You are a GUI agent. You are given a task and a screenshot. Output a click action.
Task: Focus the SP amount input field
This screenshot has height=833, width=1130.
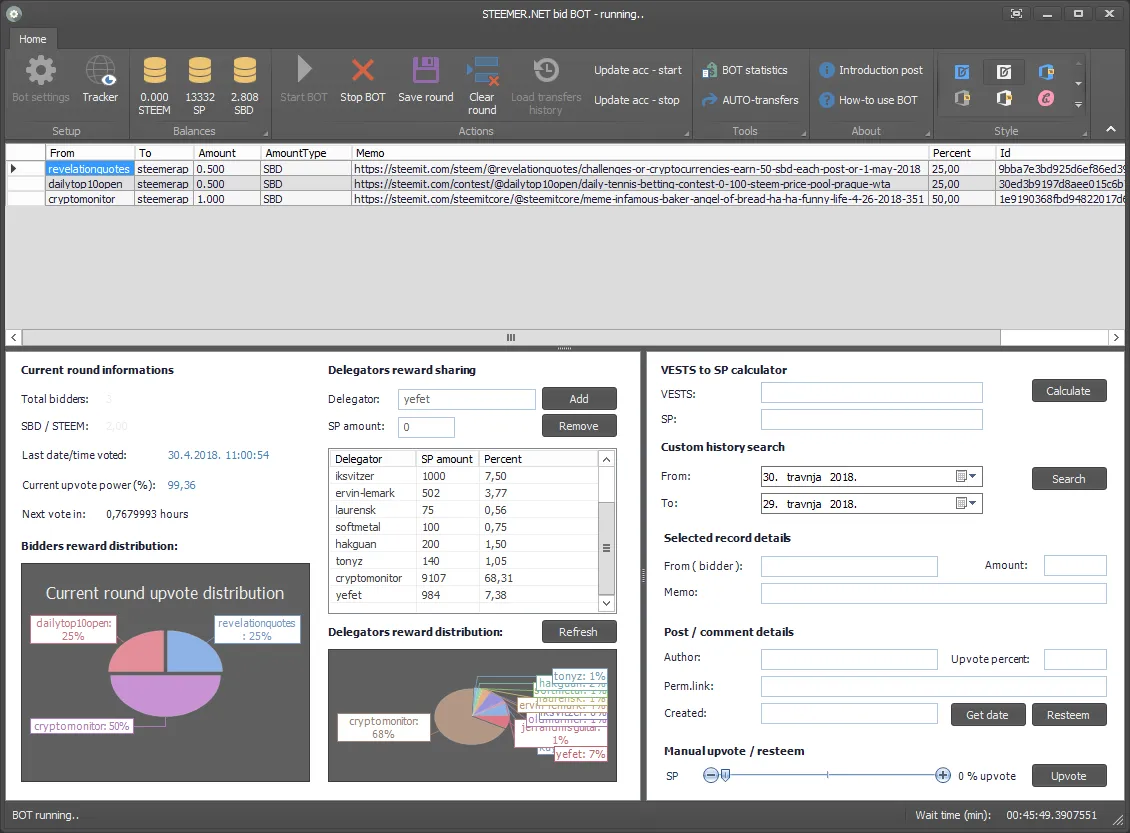pos(426,427)
